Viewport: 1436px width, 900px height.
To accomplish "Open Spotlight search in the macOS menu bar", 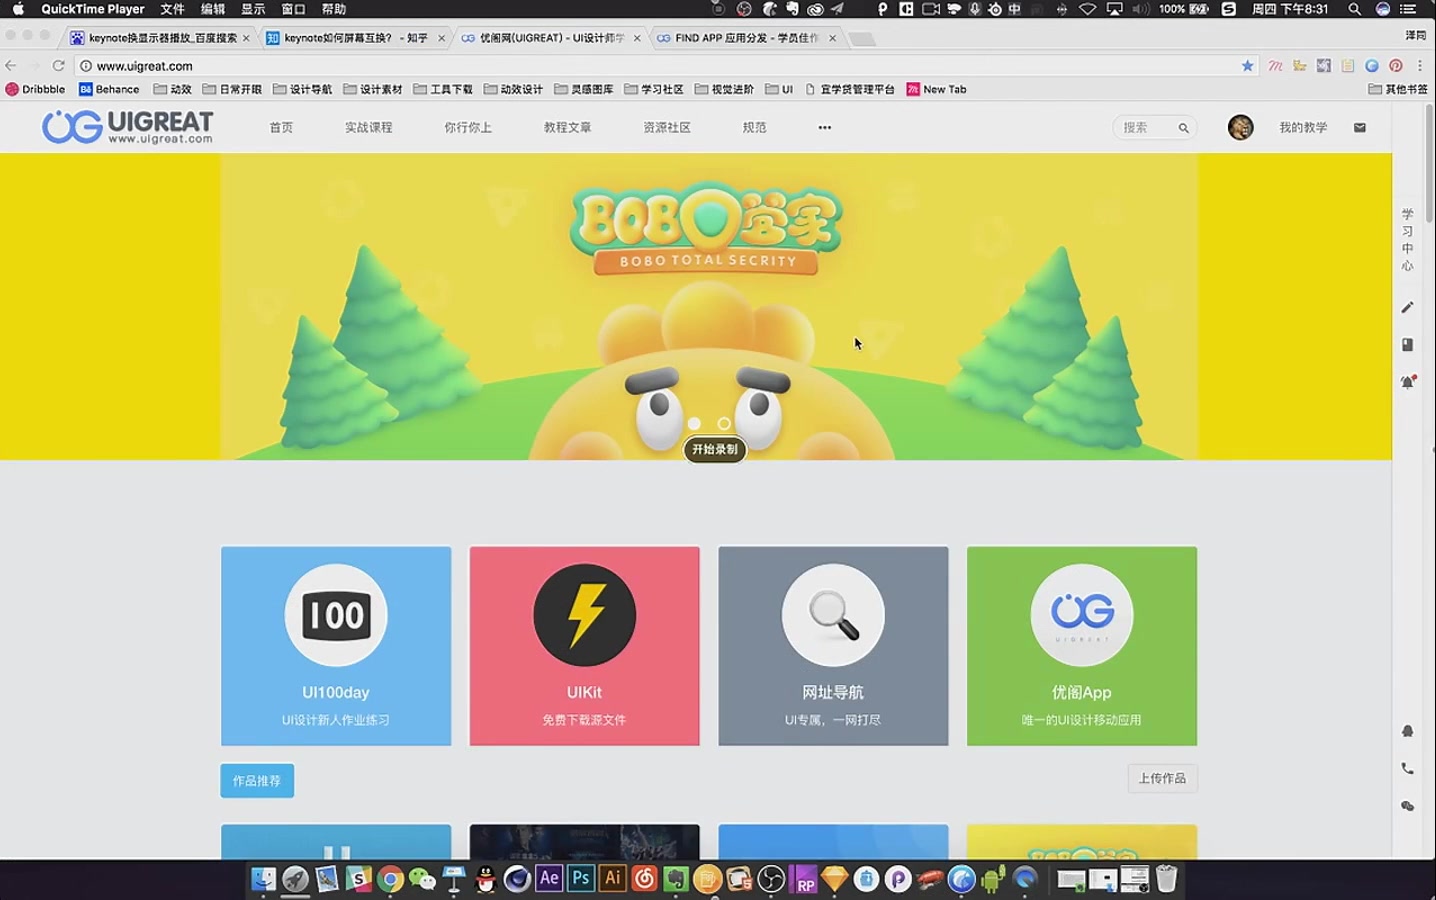I will click(1354, 9).
